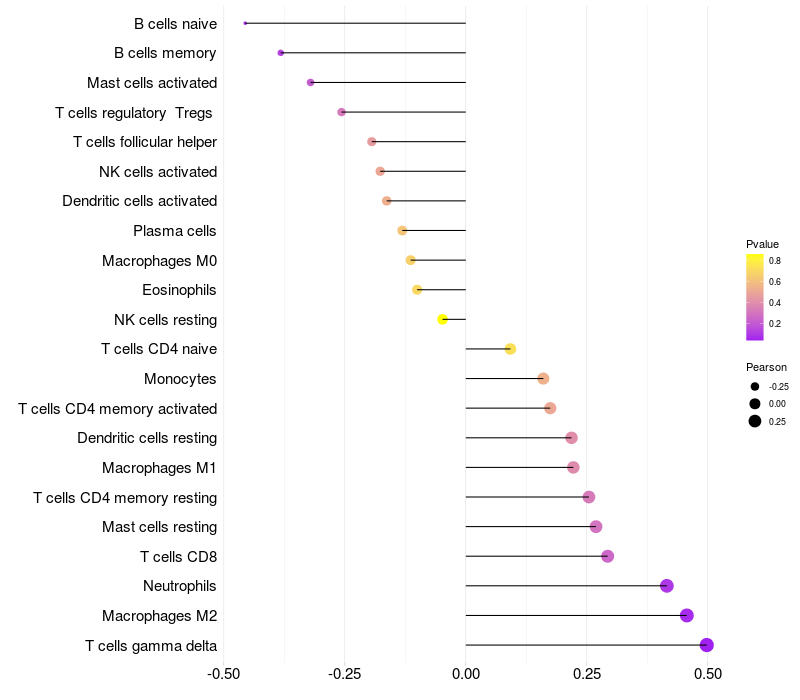Image resolution: width=800 pixels, height=700 pixels.
Task: Click the yellow NK cells resting dot
Action: click(442, 319)
